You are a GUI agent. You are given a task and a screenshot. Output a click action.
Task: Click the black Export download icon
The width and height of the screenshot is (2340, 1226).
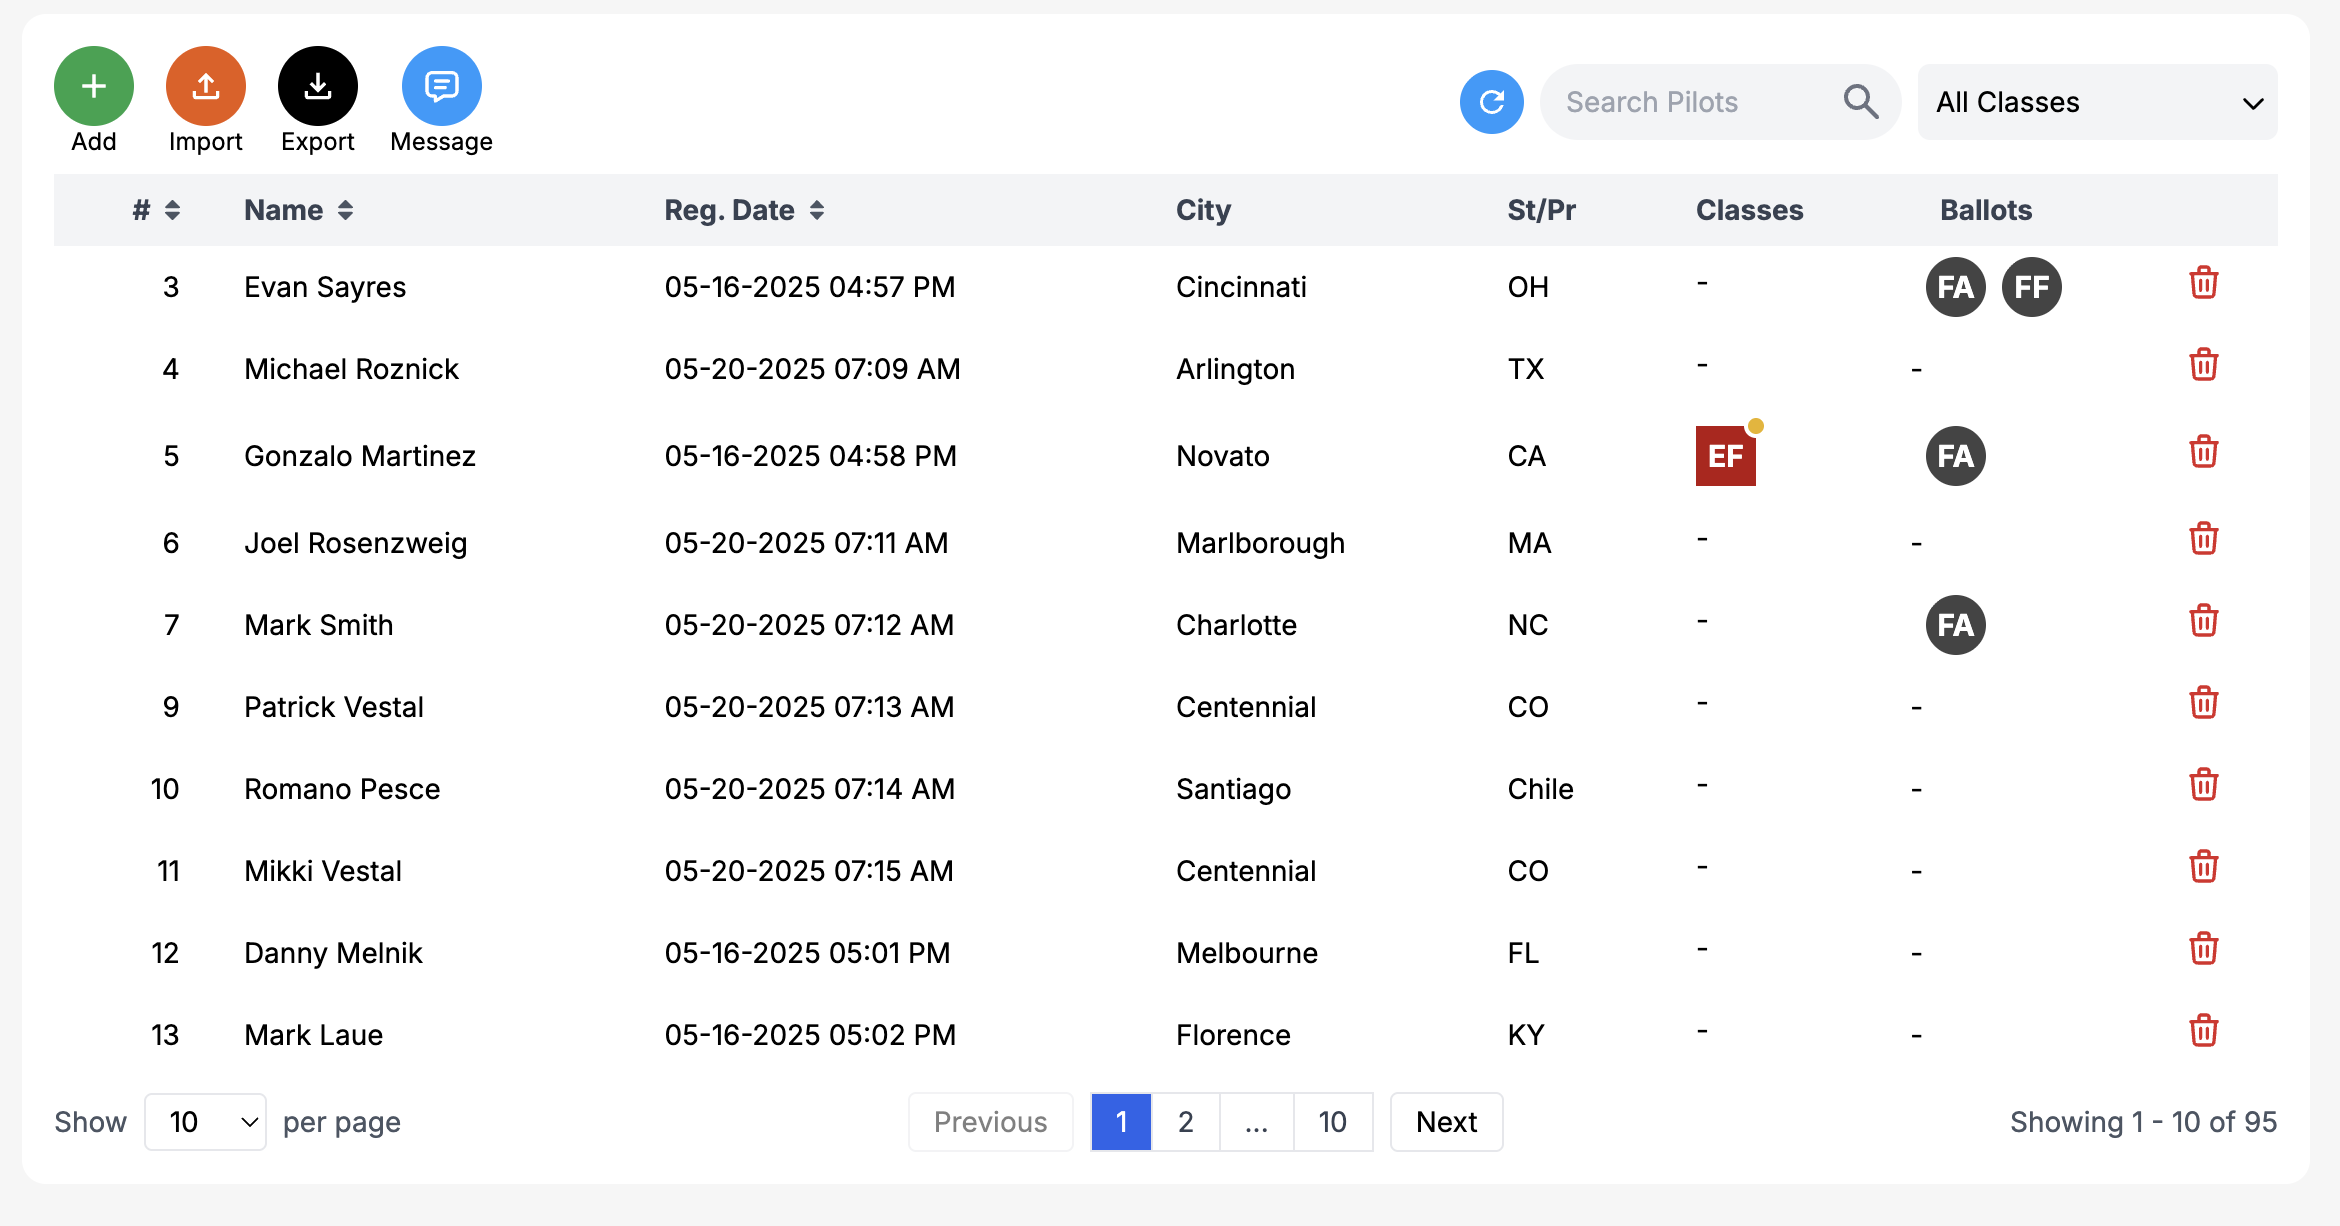tap(318, 87)
